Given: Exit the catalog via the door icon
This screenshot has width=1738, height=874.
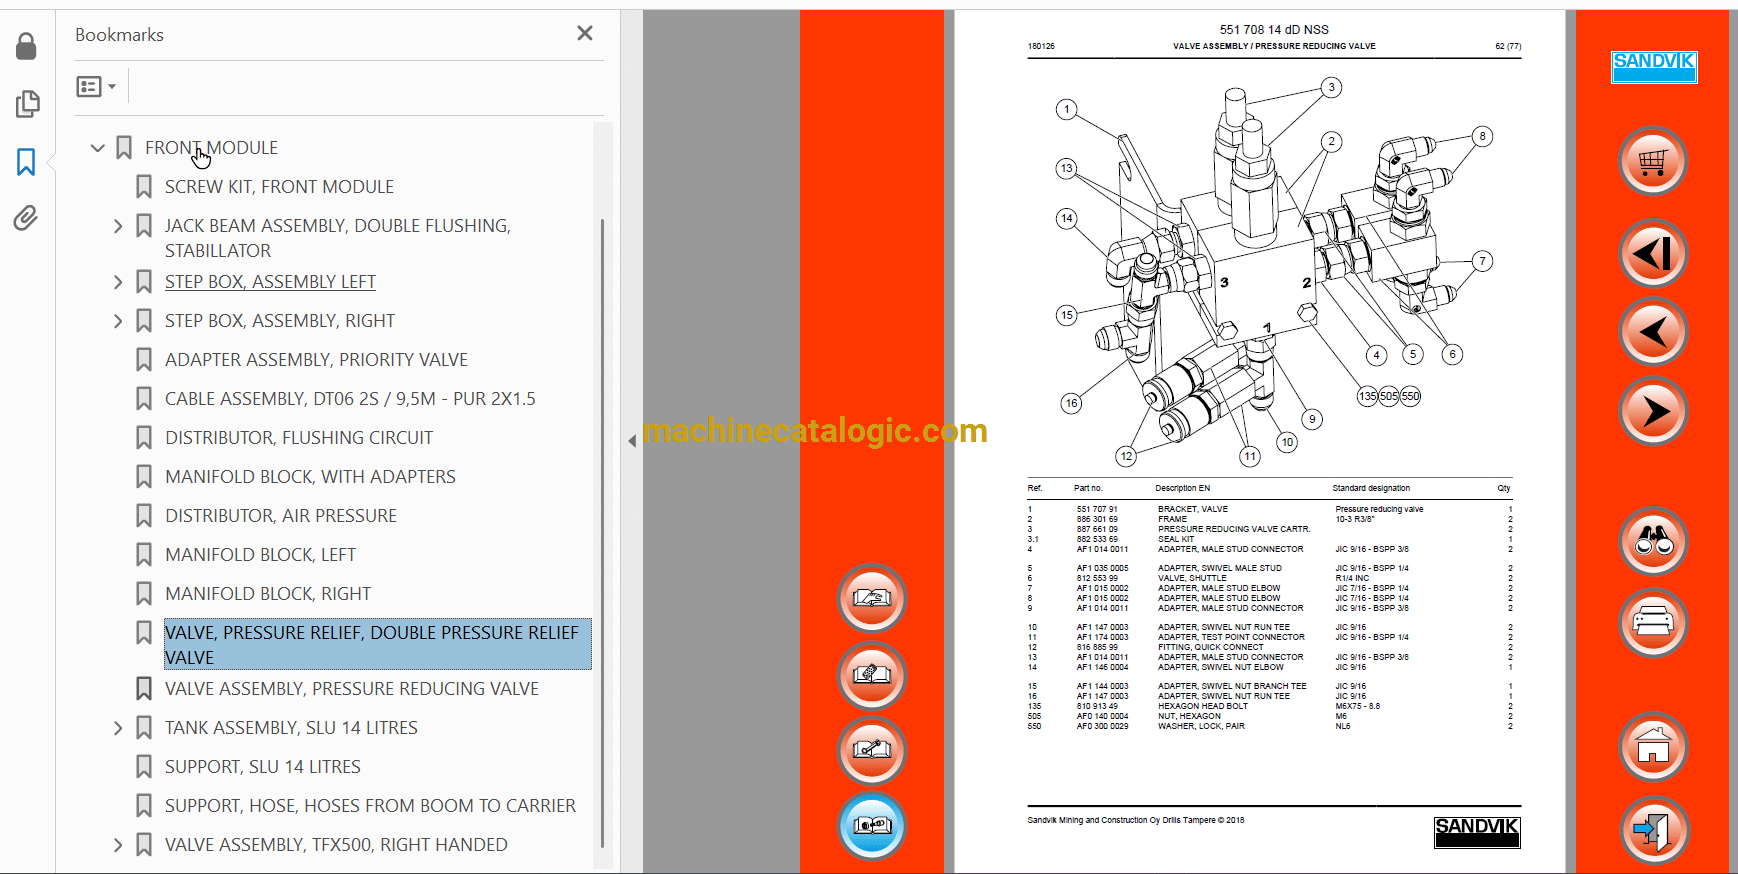Looking at the screenshot, I should pos(1653,830).
